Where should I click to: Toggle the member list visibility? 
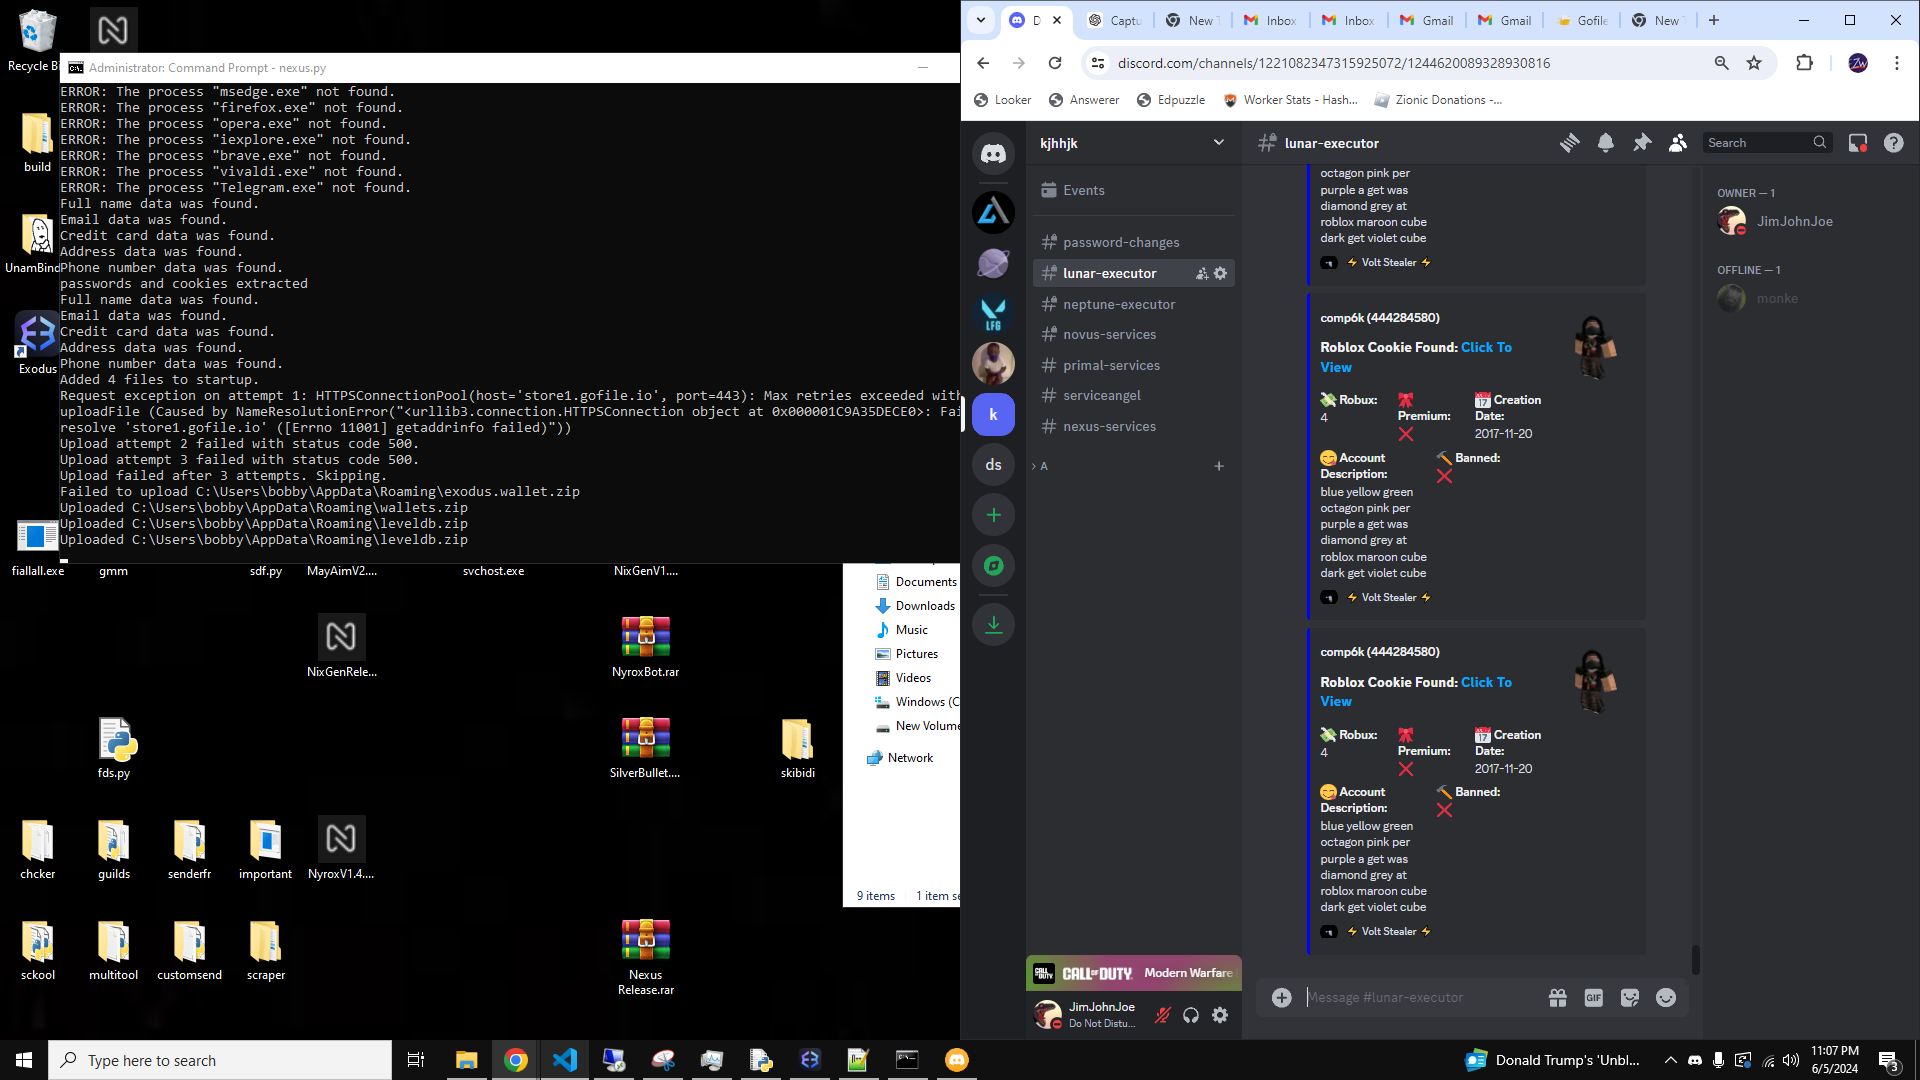[1678, 143]
